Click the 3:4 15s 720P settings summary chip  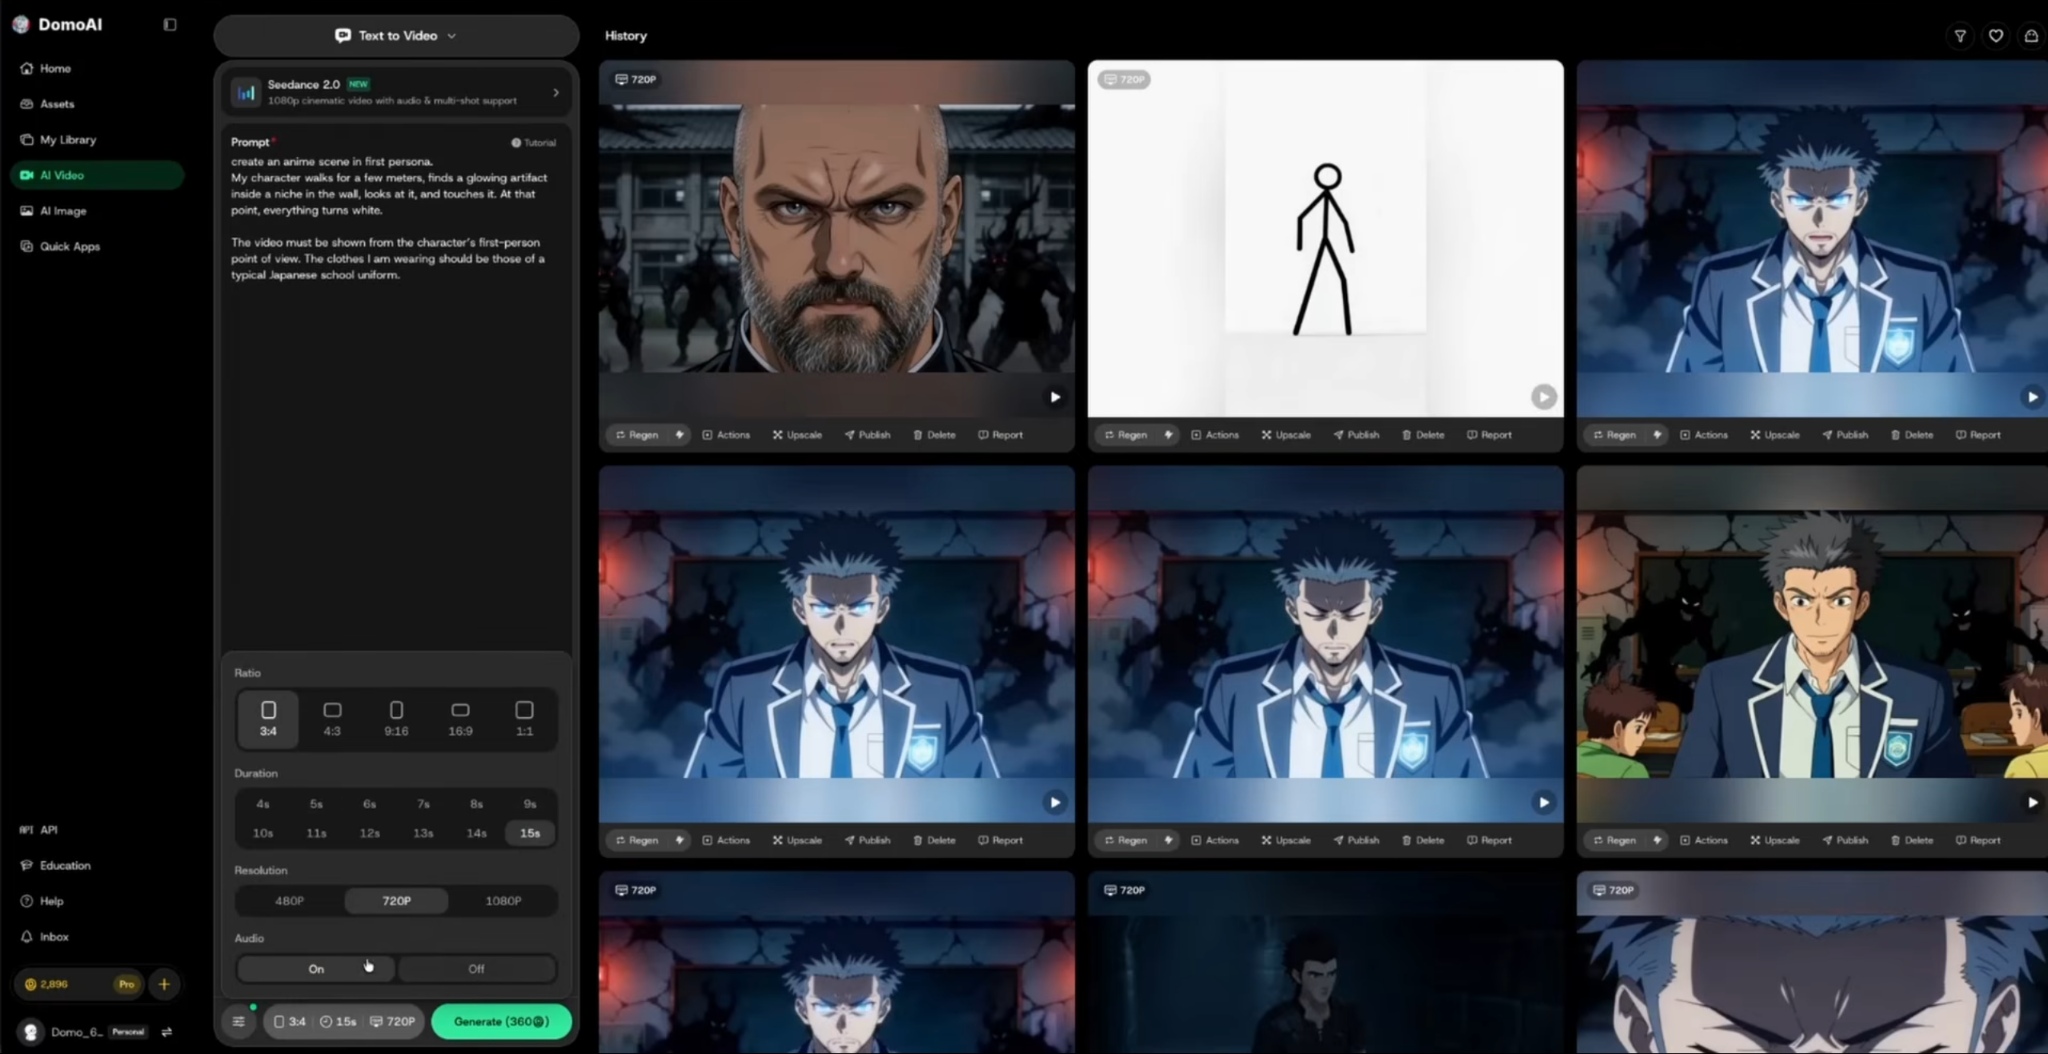click(345, 1021)
